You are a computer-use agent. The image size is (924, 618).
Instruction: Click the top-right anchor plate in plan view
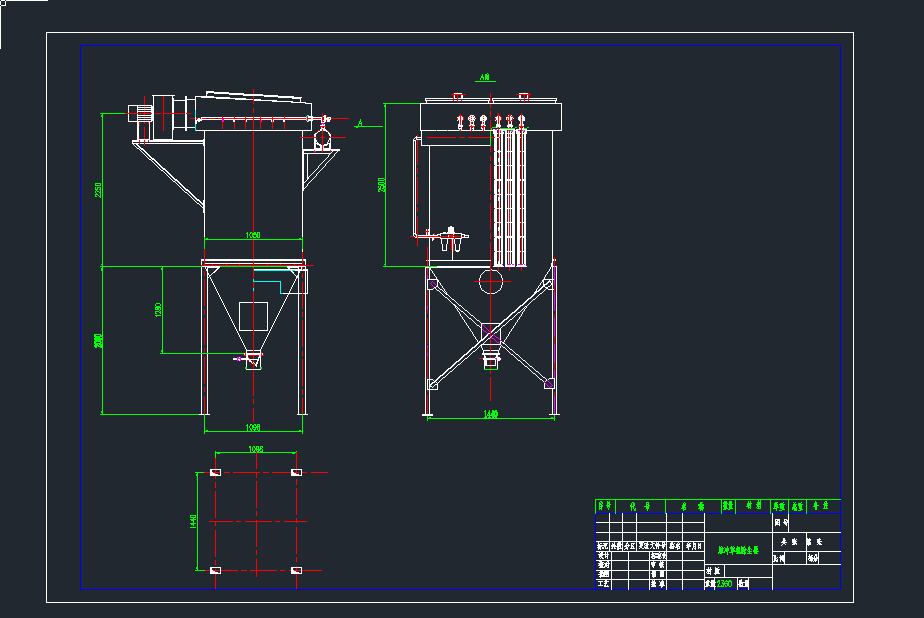pos(295,472)
